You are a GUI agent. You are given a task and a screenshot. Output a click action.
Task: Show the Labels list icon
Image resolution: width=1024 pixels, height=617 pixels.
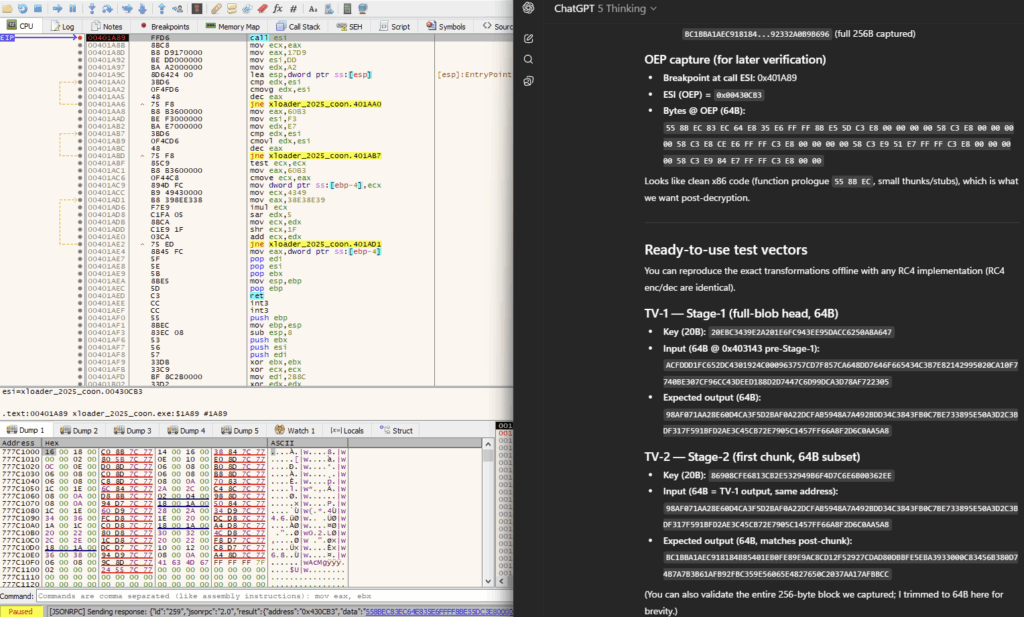pos(248,8)
